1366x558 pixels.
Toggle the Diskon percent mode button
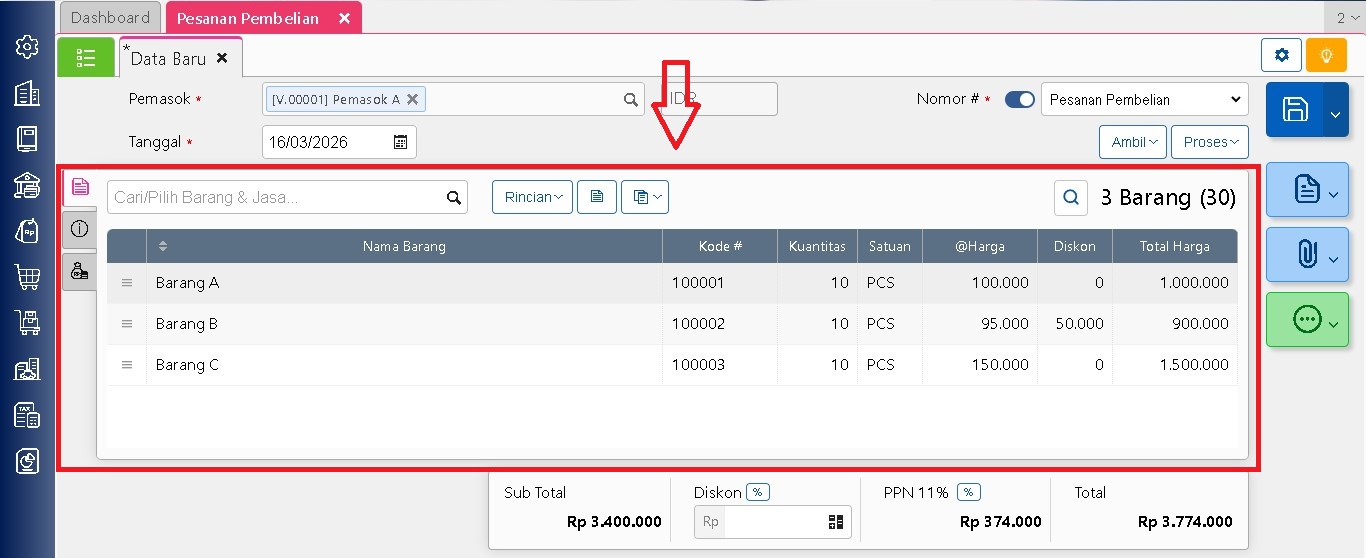click(758, 492)
